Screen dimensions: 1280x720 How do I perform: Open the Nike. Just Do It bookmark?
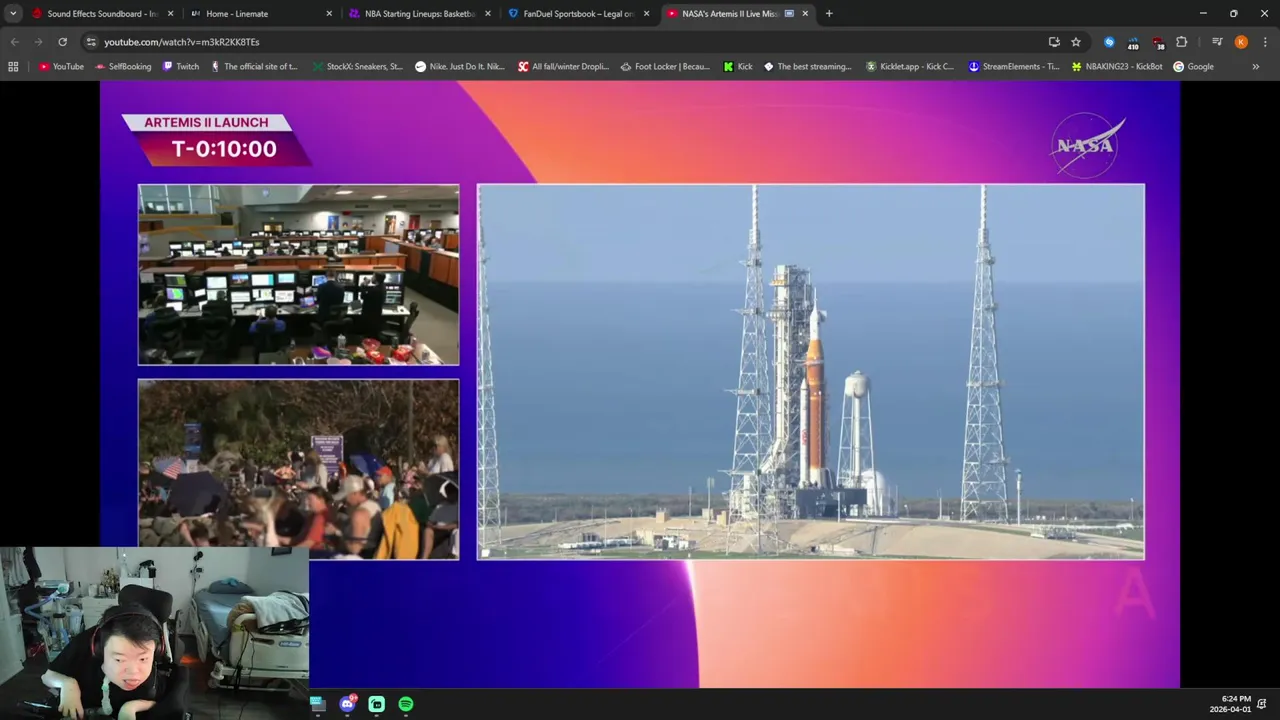point(460,67)
